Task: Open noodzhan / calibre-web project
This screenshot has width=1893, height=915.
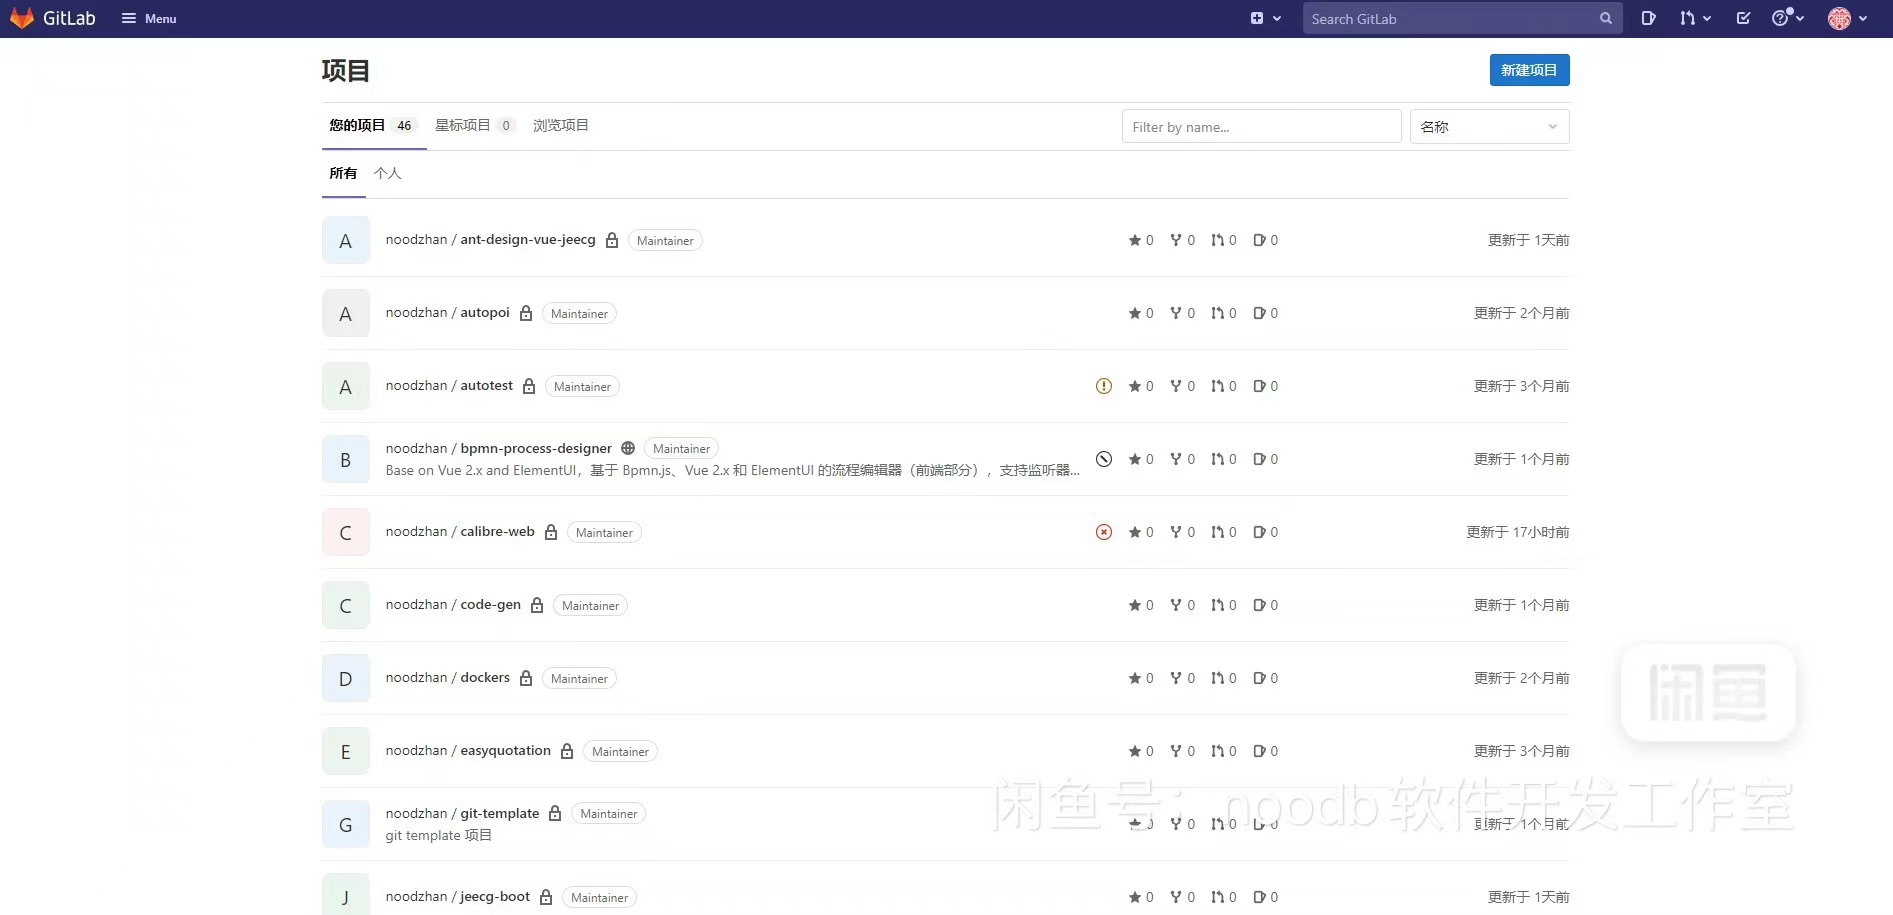Action: (460, 532)
